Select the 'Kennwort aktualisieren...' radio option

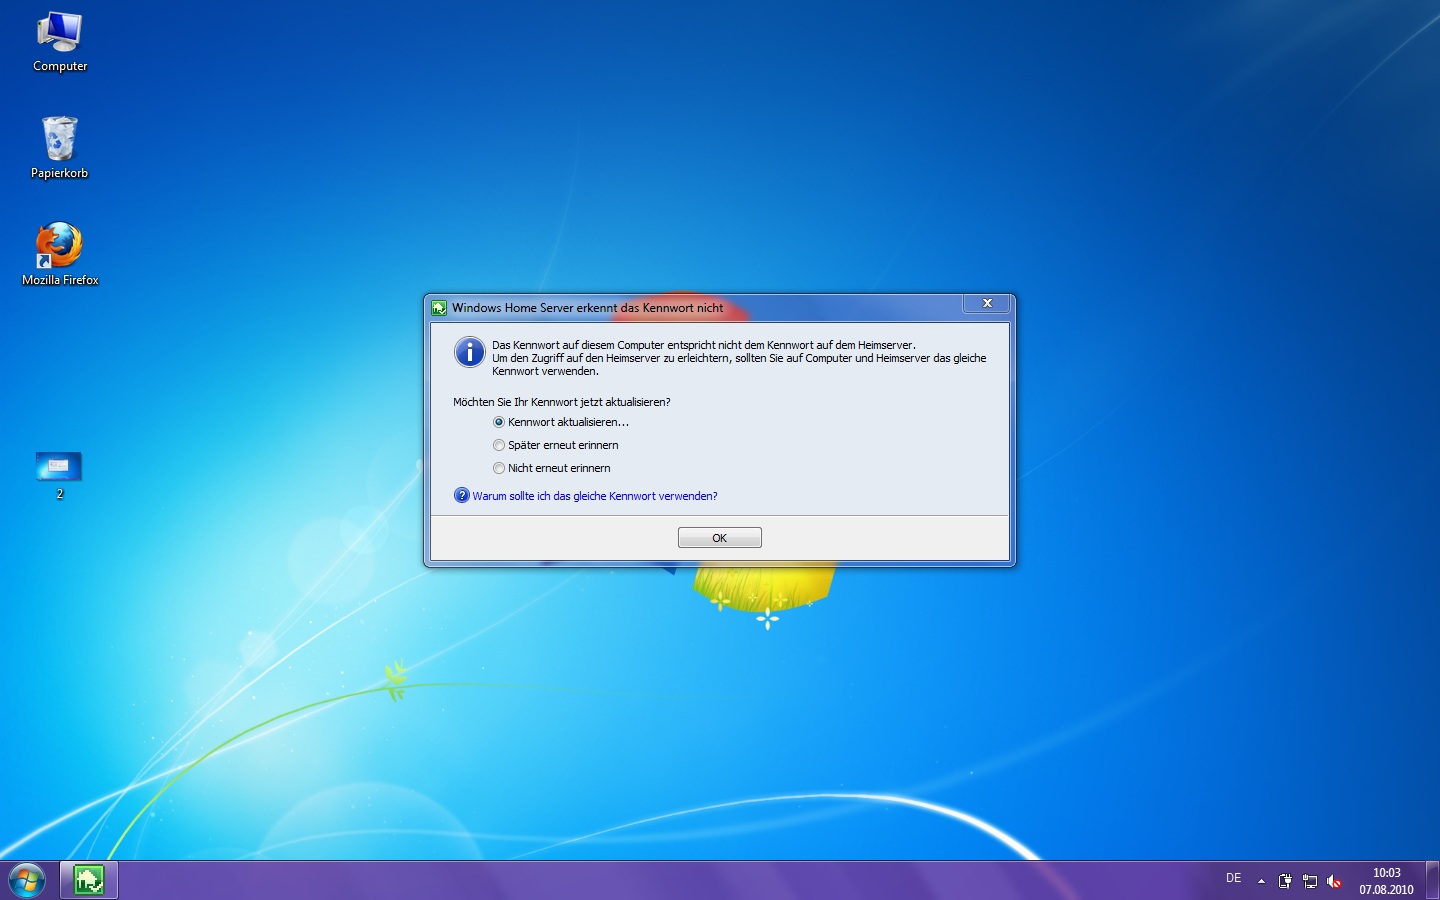(x=499, y=422)
